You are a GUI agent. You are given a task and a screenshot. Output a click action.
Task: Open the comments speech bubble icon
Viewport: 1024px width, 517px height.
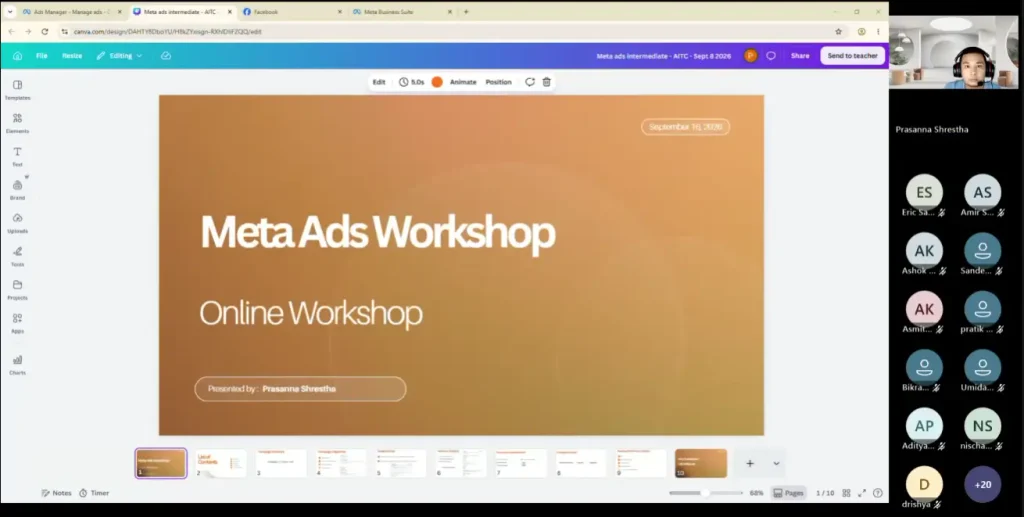click(x=771, y=55)
